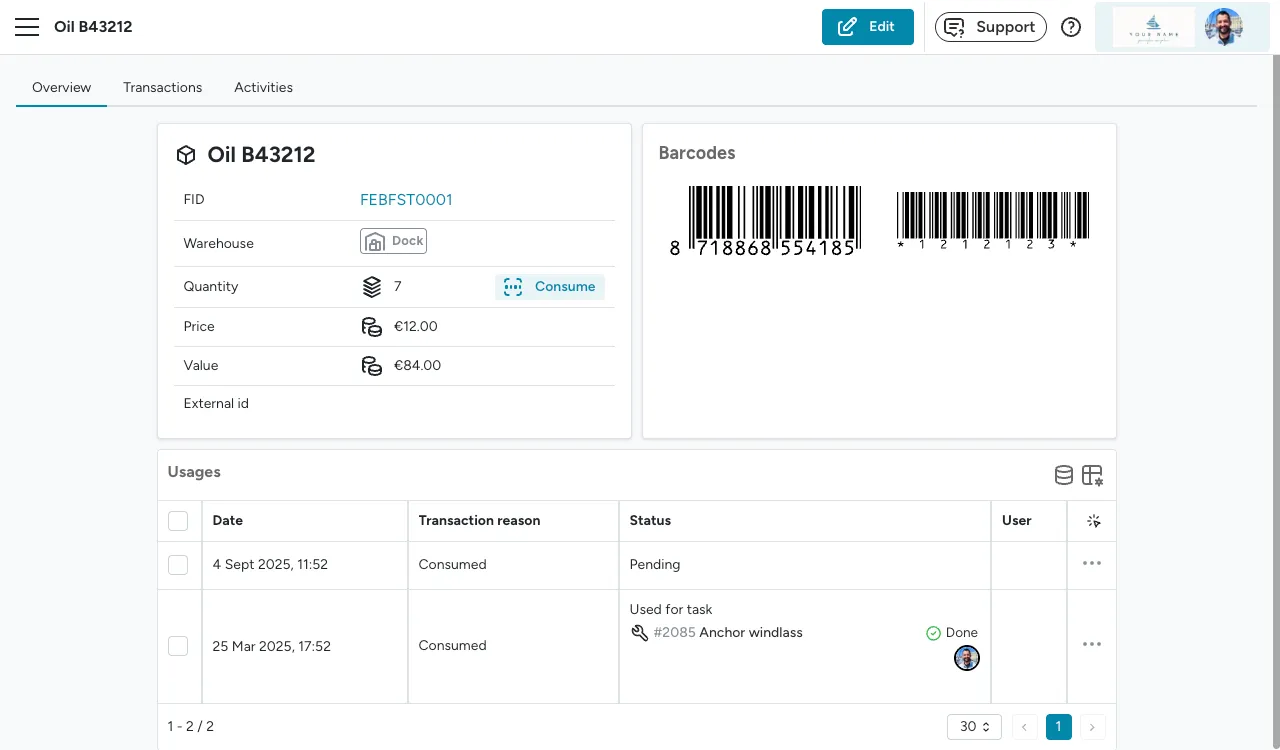The image size is (1280, 750).
Task: Open the FEBFST0001 FID link
Action: pos(406,200)
